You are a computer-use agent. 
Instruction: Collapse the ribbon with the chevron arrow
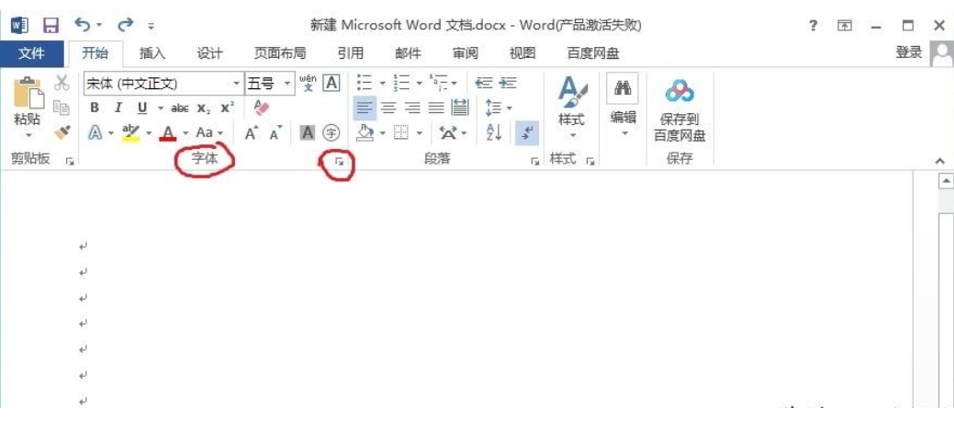[939, 161]
